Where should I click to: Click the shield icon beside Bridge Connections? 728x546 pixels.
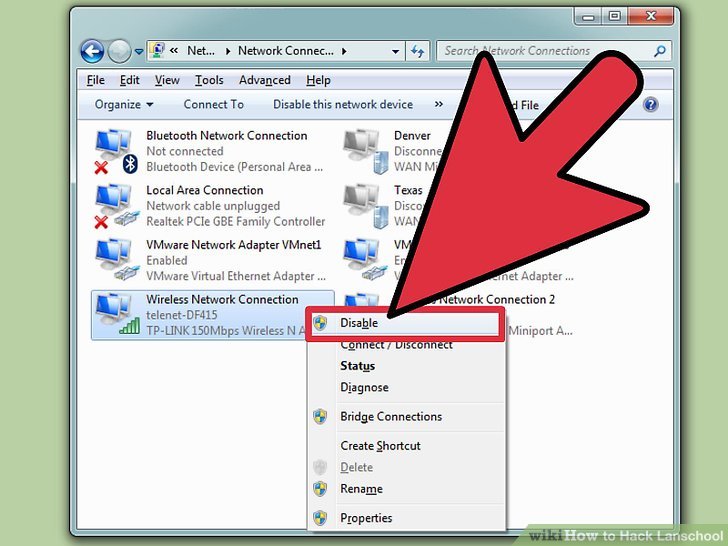pos(320,416)
